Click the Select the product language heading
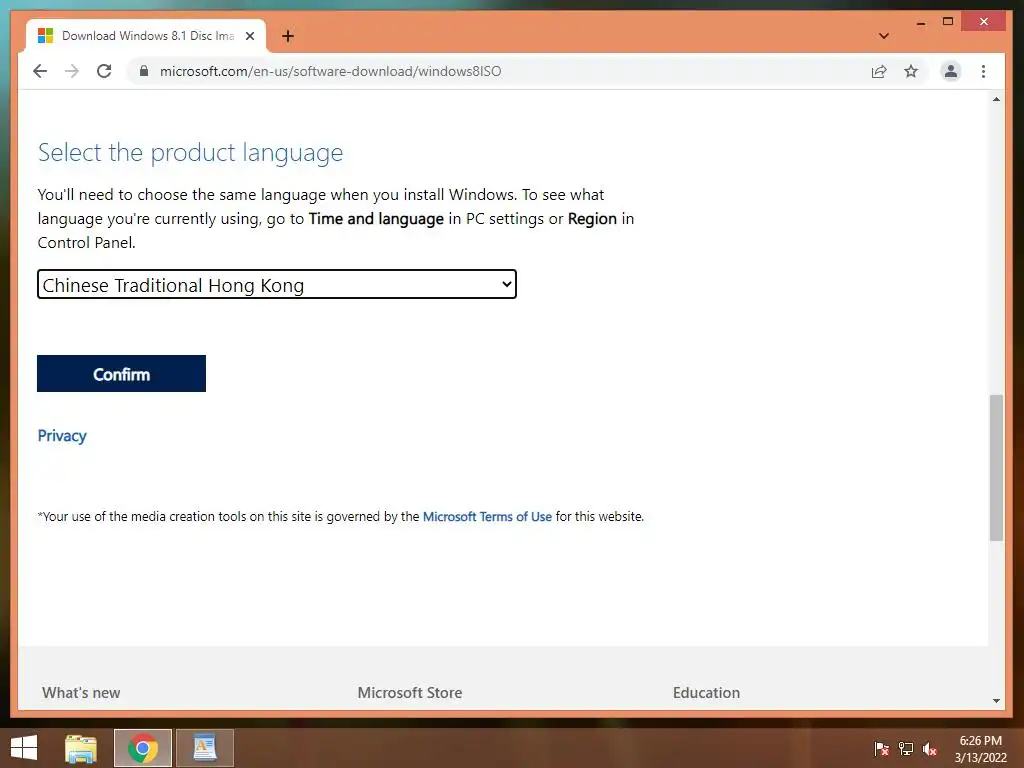This screenshot has width=1024, height=768. pos(190,153)
